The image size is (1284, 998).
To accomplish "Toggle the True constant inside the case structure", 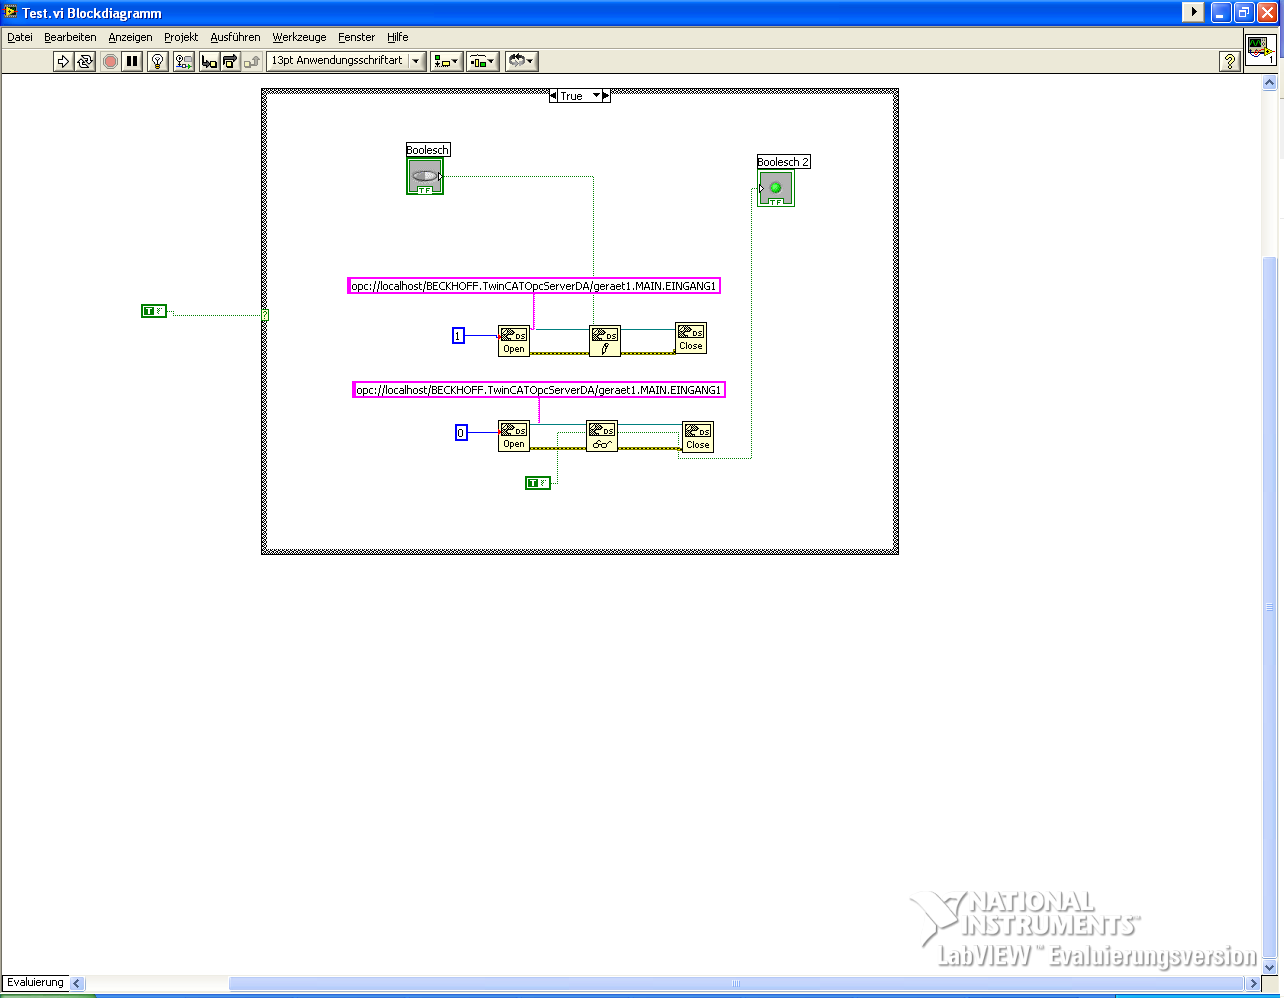I will [x=538, y=483].
